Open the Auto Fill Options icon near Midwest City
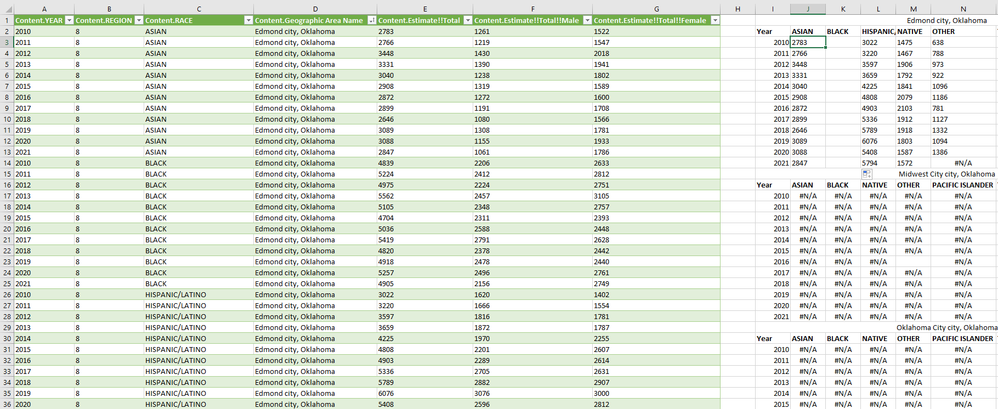 (865, 174)
